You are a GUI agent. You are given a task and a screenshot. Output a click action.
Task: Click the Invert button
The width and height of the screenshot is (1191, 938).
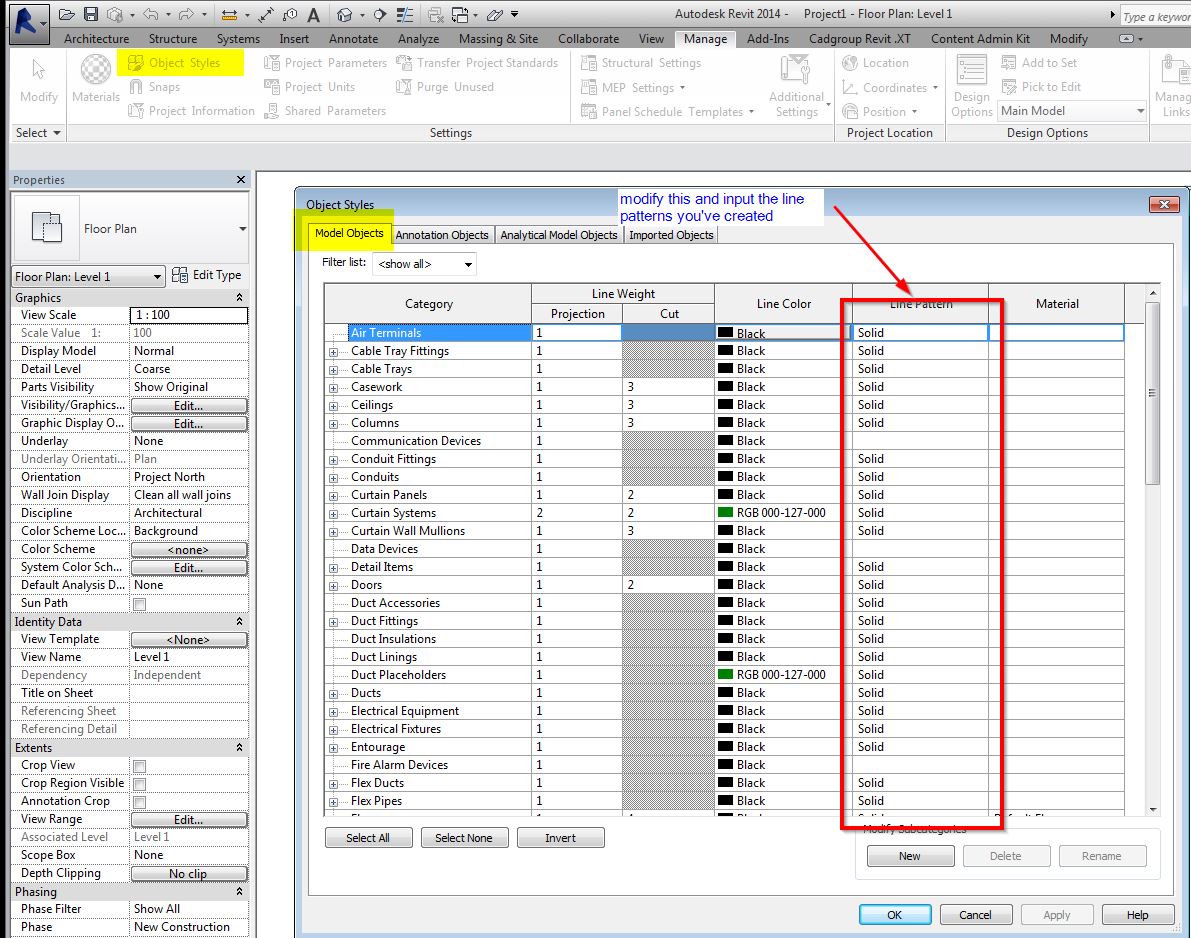click(561, 838)
